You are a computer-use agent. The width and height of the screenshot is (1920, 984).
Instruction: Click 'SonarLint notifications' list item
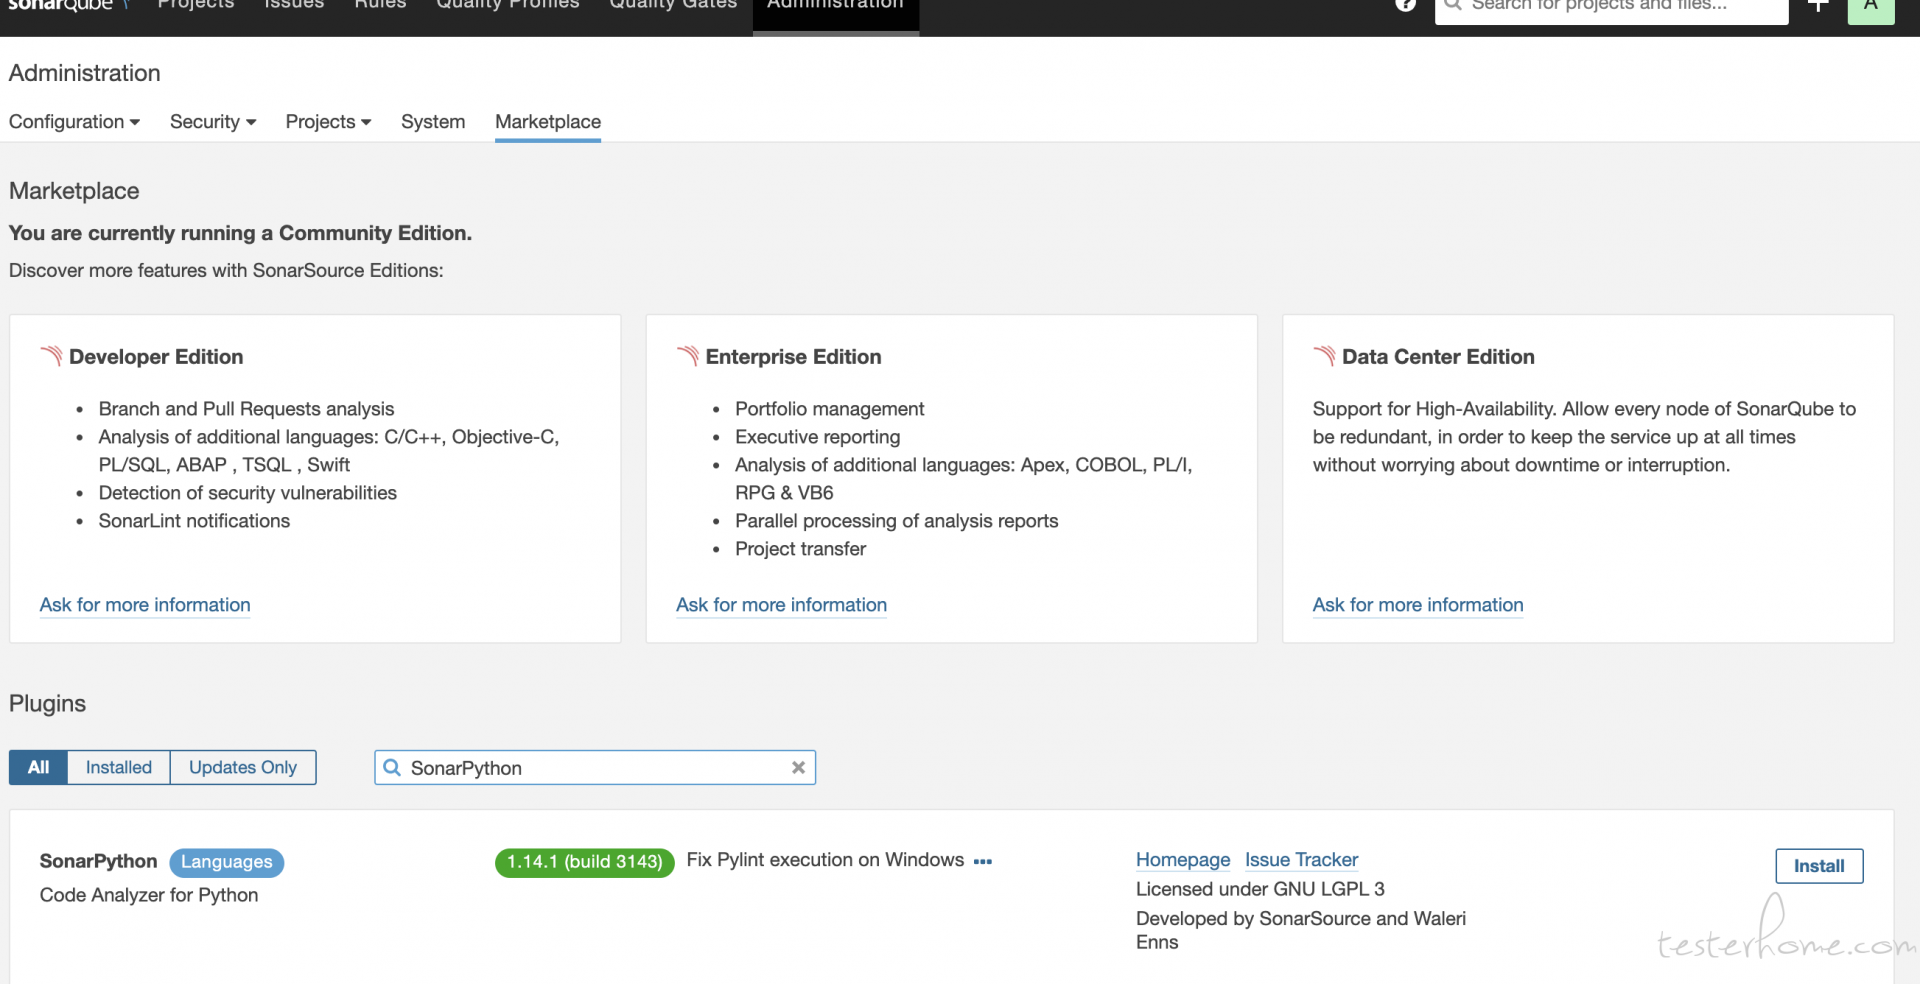coord(194,521)
